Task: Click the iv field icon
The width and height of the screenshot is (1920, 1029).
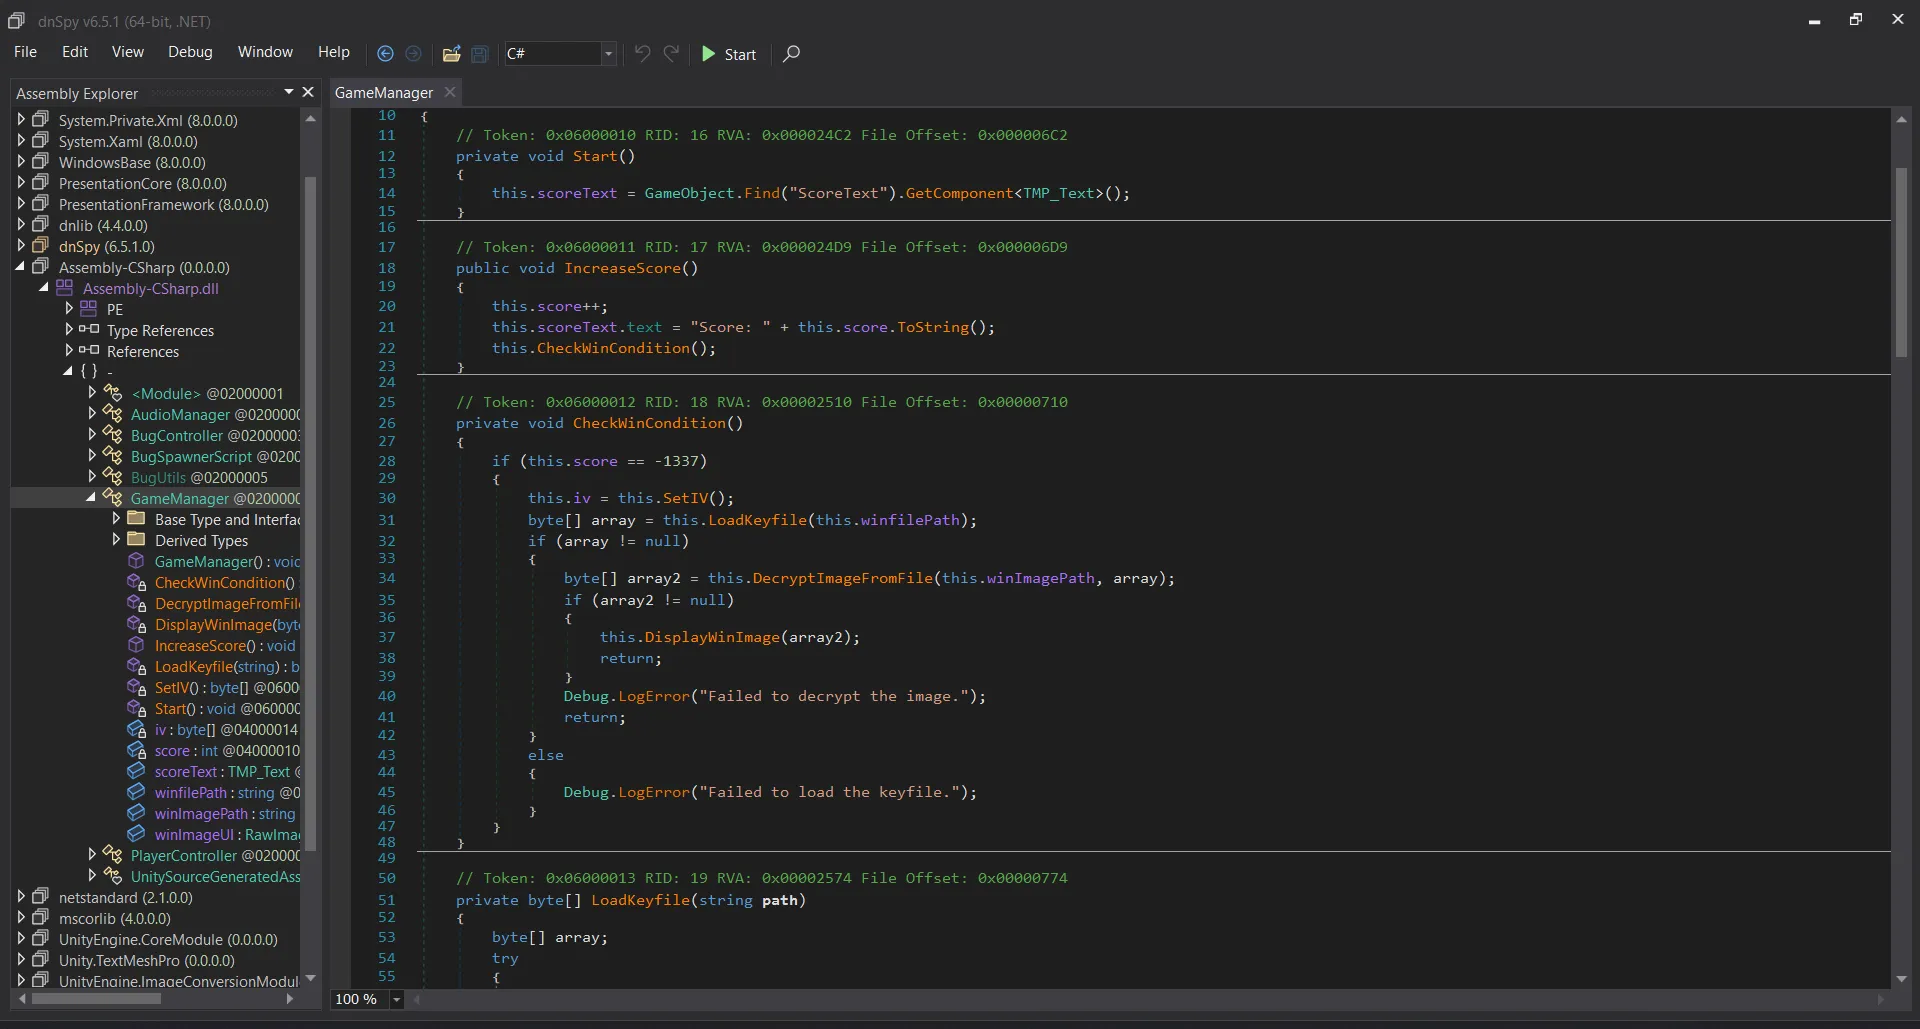Action: coord(137,729)
